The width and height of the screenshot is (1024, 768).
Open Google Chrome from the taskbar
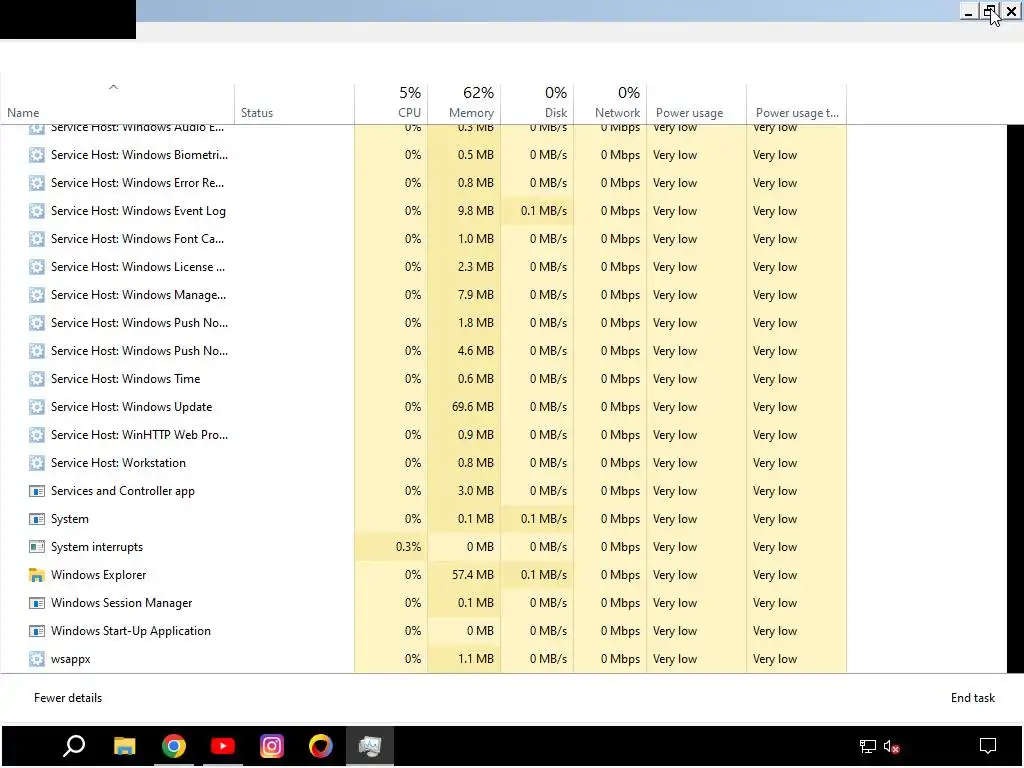[174, 746]
